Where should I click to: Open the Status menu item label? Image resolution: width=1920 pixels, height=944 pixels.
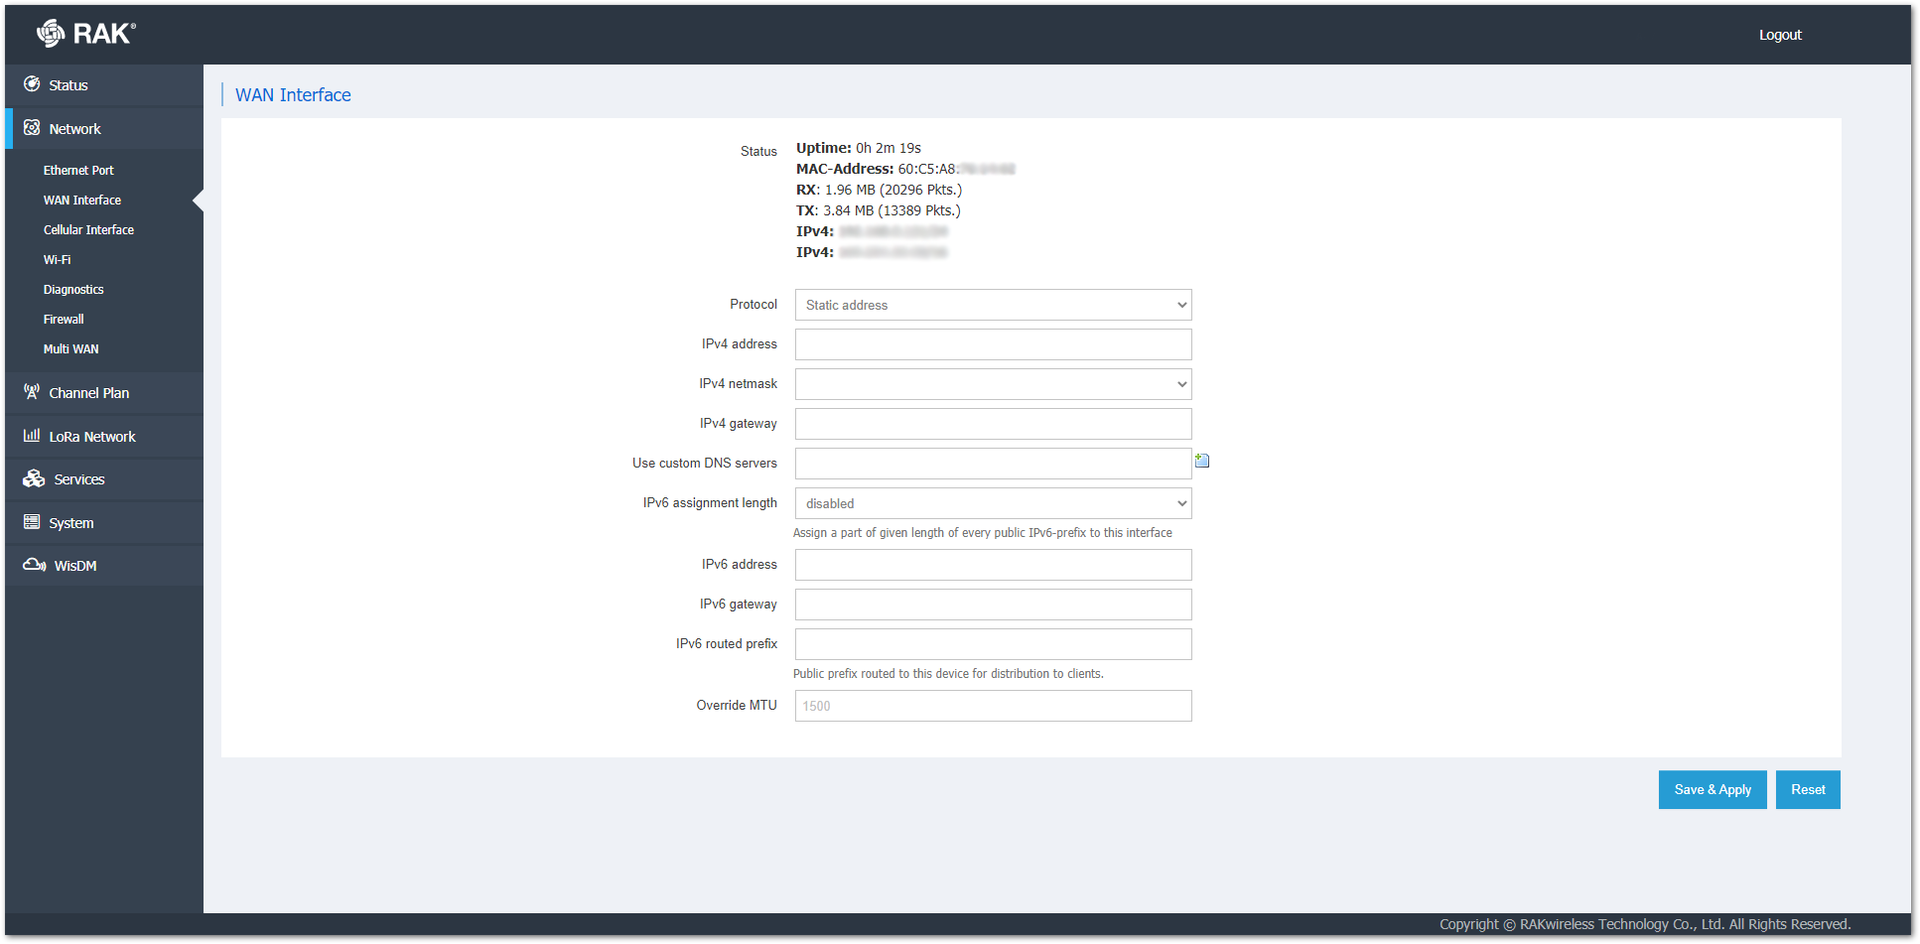tap(68, 85)
